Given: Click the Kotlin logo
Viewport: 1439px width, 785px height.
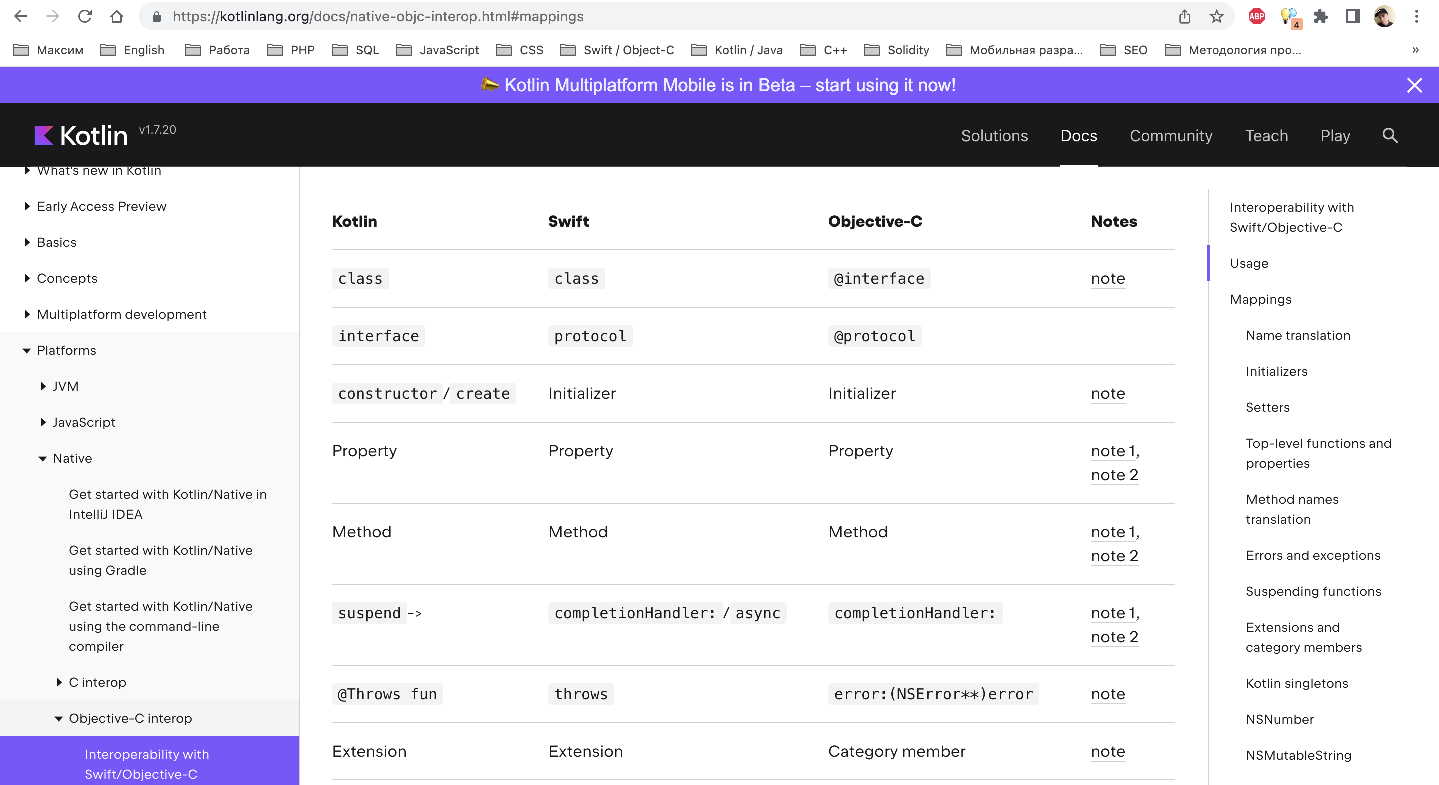Looking at the screenshot, I should click(81, 136).
